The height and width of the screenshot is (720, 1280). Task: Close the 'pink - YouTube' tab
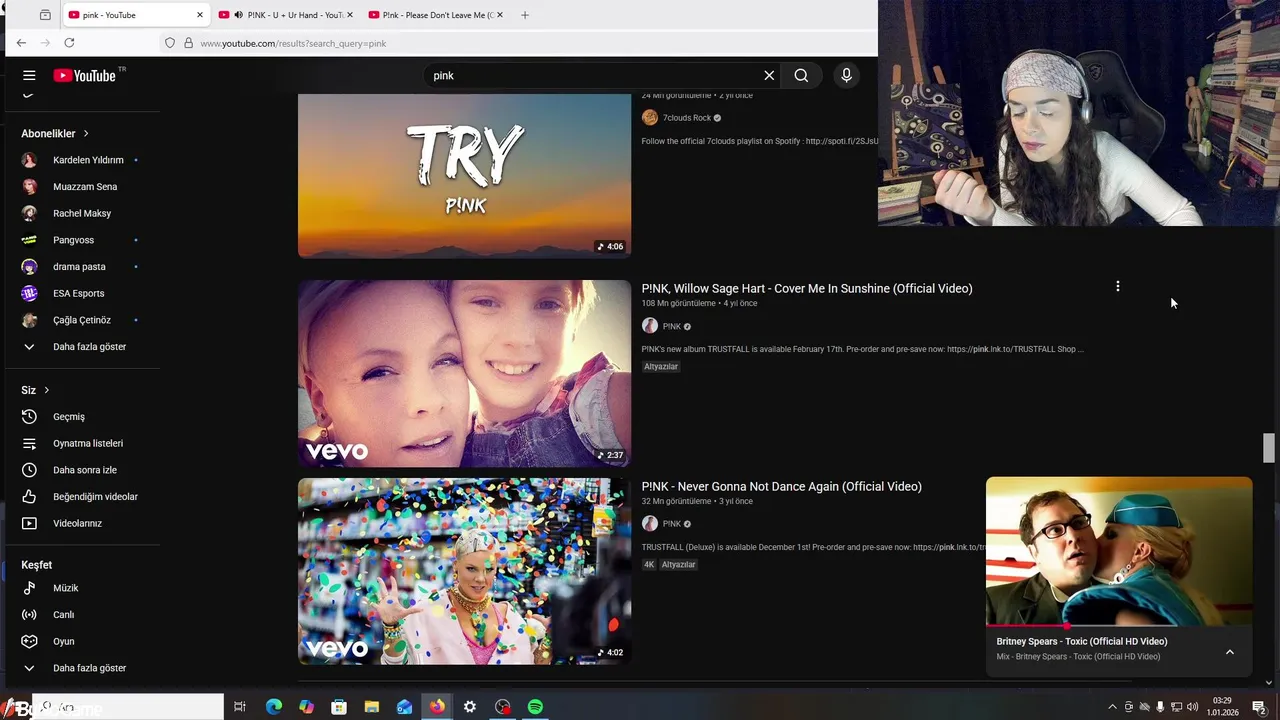[200, 15]
